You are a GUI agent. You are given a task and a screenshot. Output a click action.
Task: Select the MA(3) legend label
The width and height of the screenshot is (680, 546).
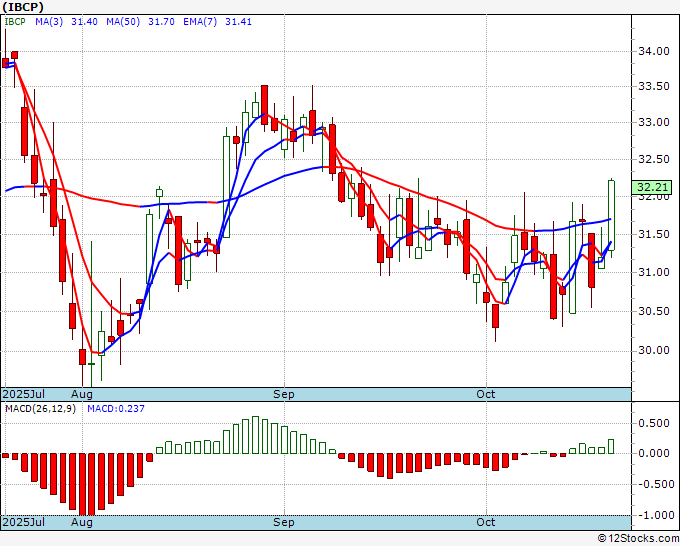pyautogui.click(x=49, y=22)
